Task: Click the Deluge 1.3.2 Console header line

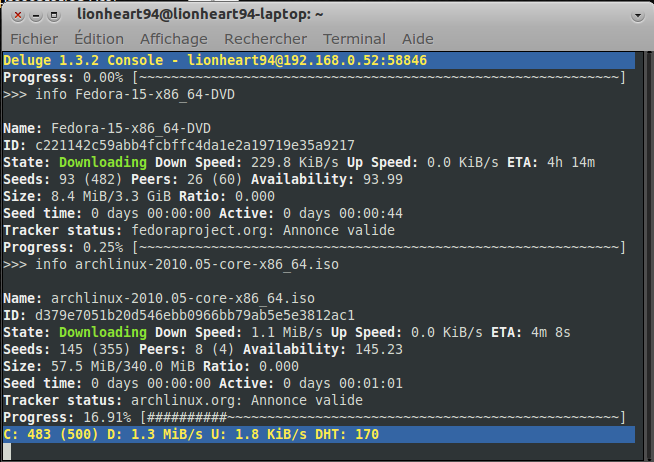Action: pos(319,60)
